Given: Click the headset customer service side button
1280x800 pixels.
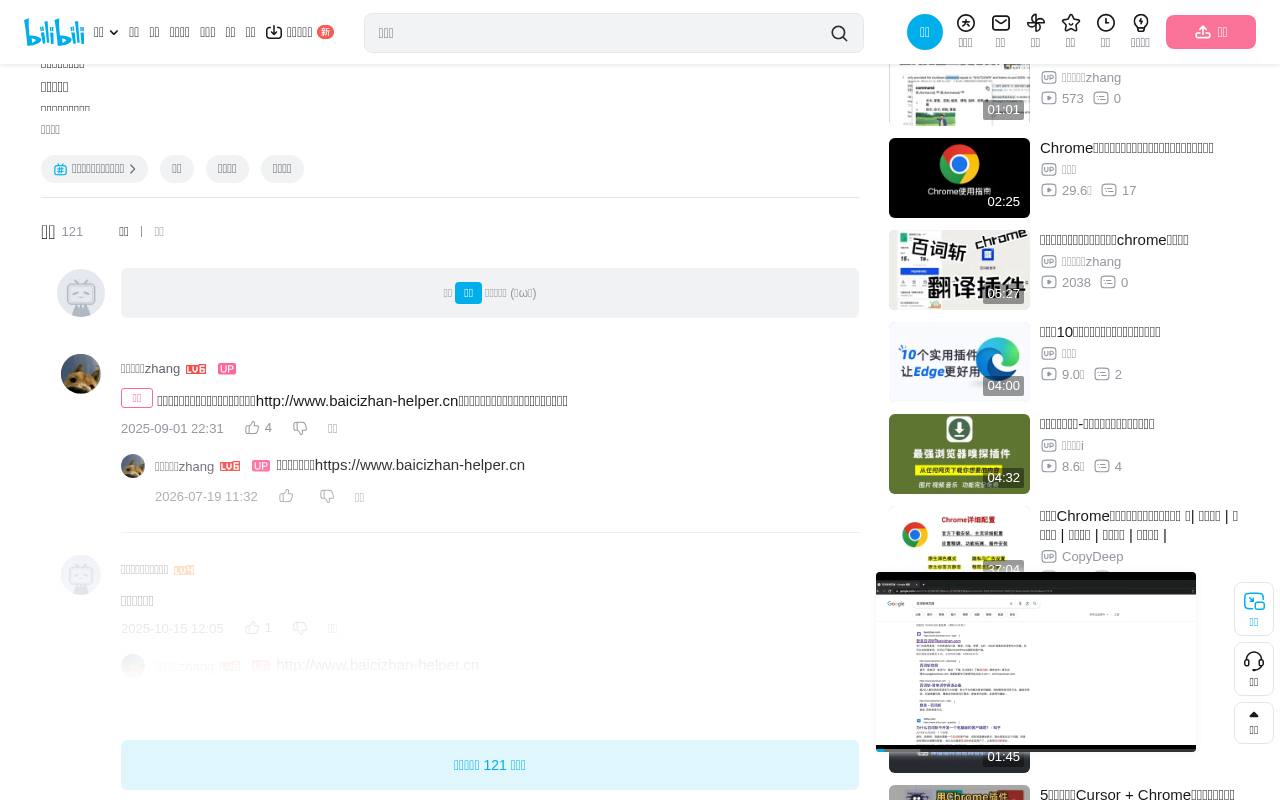Looking at the screenshot, I should [1254, 669].
